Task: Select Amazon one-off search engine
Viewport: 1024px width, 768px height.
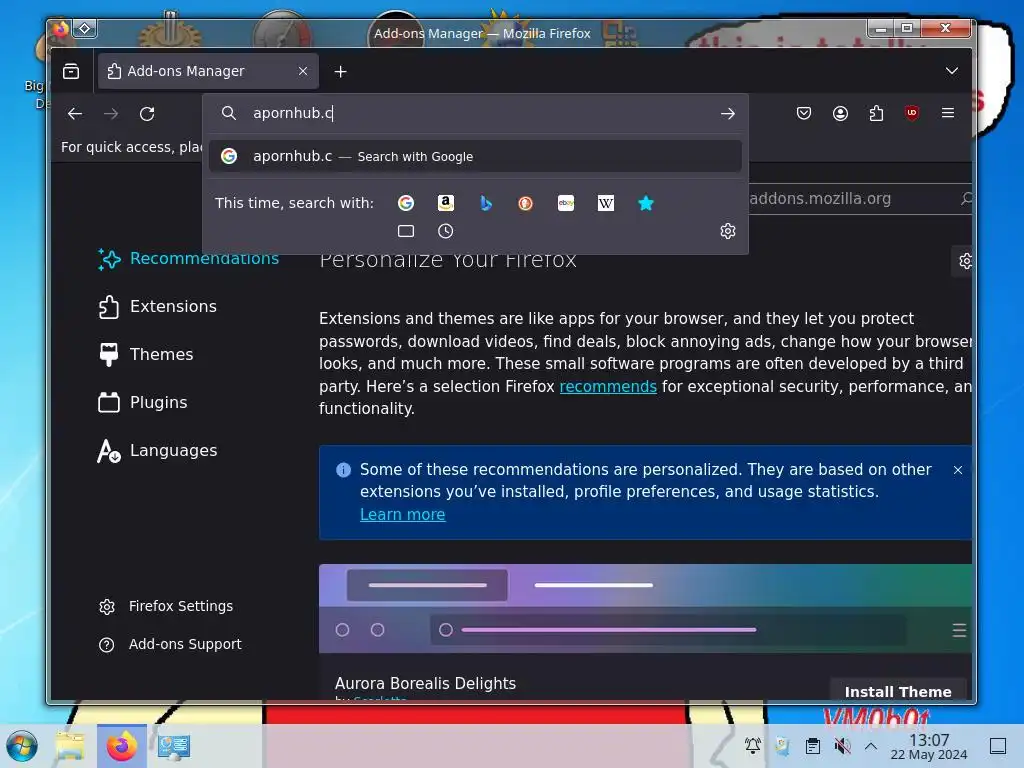Action: [445, 203]
